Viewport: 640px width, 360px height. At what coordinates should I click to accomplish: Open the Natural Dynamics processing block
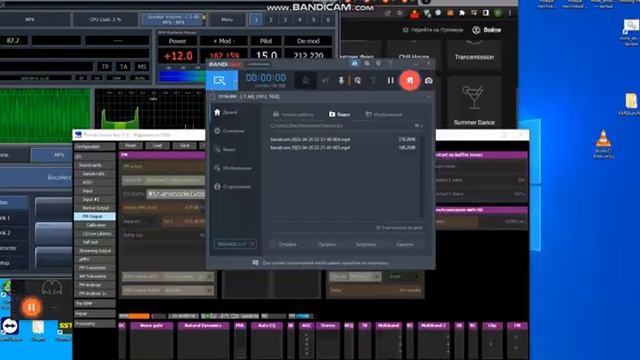click(204, 326)
